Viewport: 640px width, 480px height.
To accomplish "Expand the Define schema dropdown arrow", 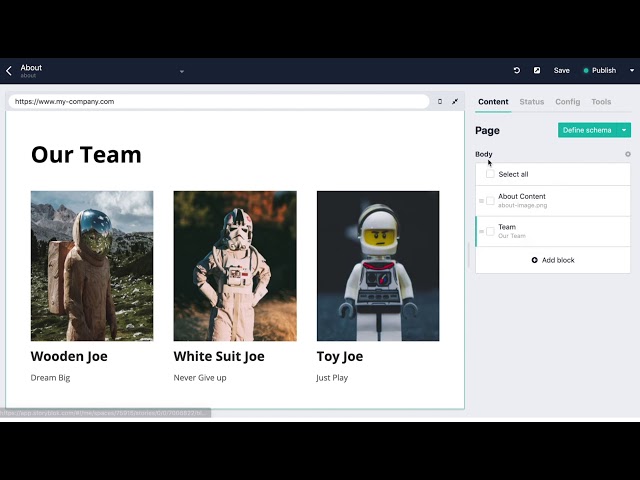I will [624, 130].
